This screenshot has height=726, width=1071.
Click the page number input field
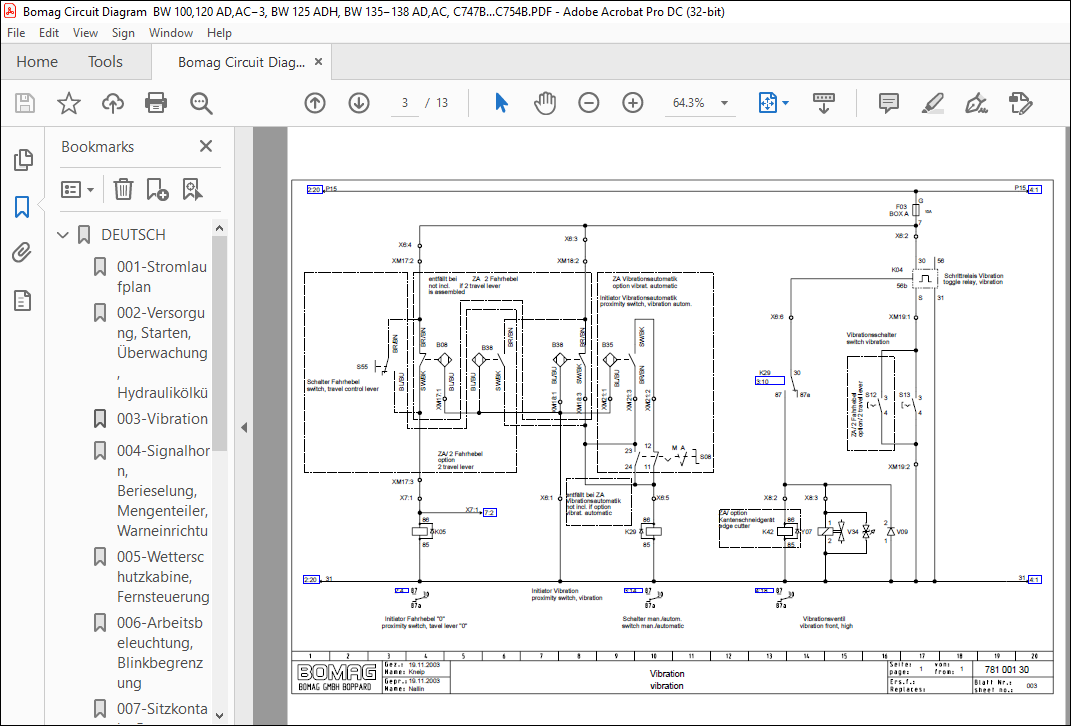[404, 103]
